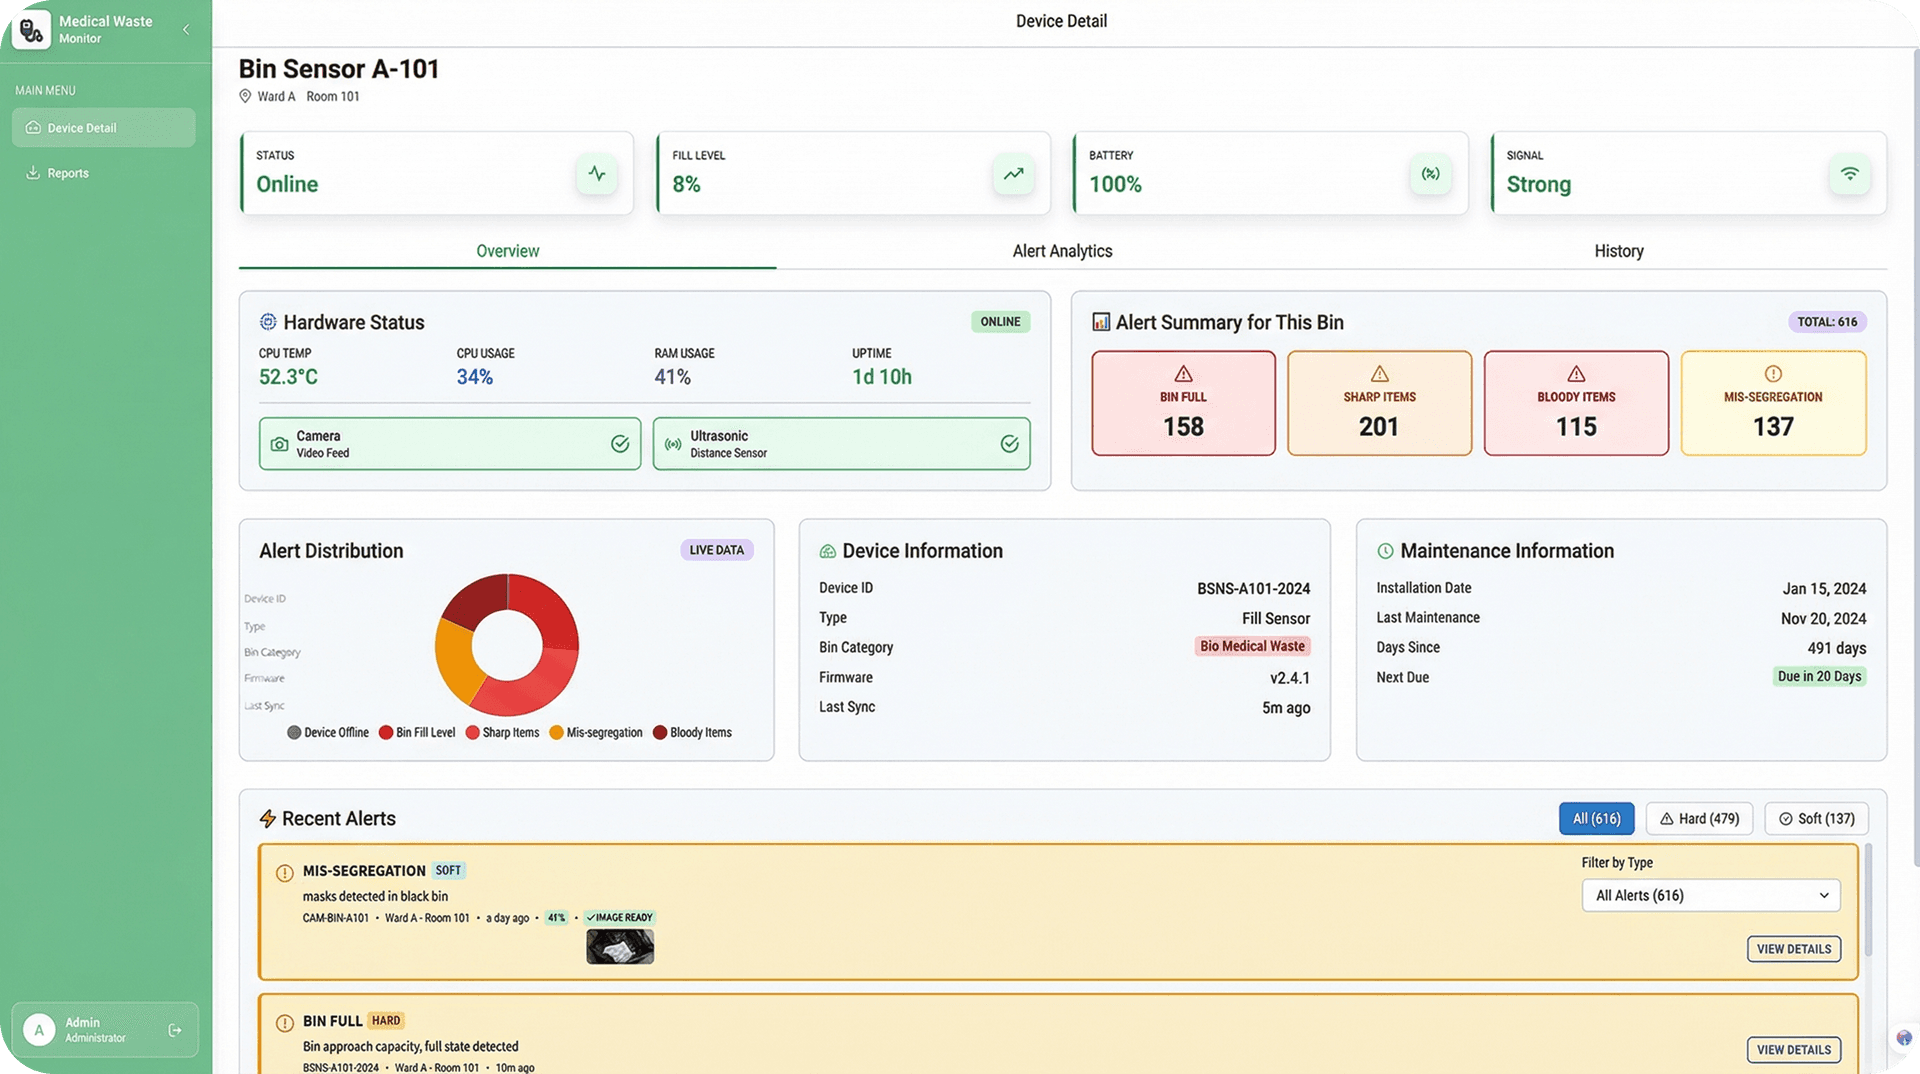
Task: Switch to the Alert Analytics tab
Action: tap(1062, 251)
